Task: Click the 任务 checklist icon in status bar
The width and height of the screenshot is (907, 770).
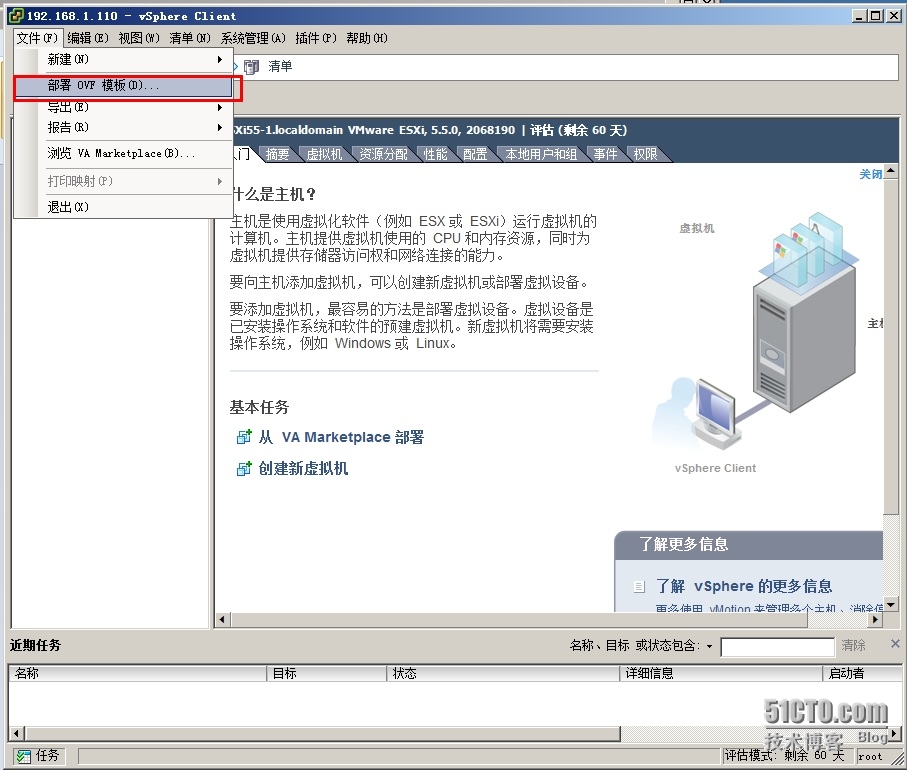Action: tap(24, 756)
